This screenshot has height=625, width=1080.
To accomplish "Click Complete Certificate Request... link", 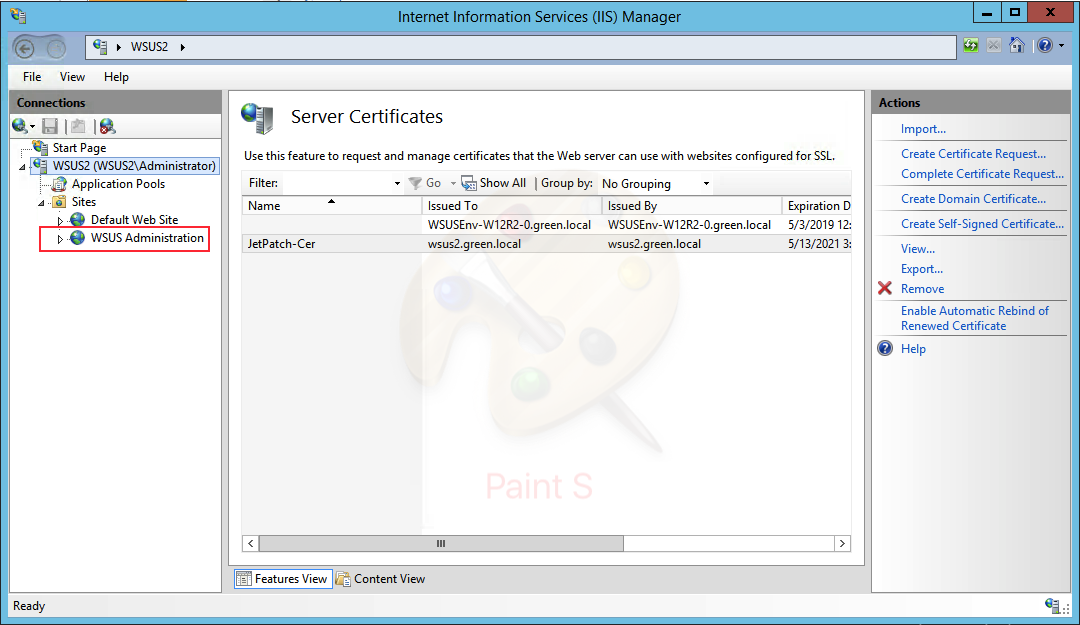I will (982, 174).
